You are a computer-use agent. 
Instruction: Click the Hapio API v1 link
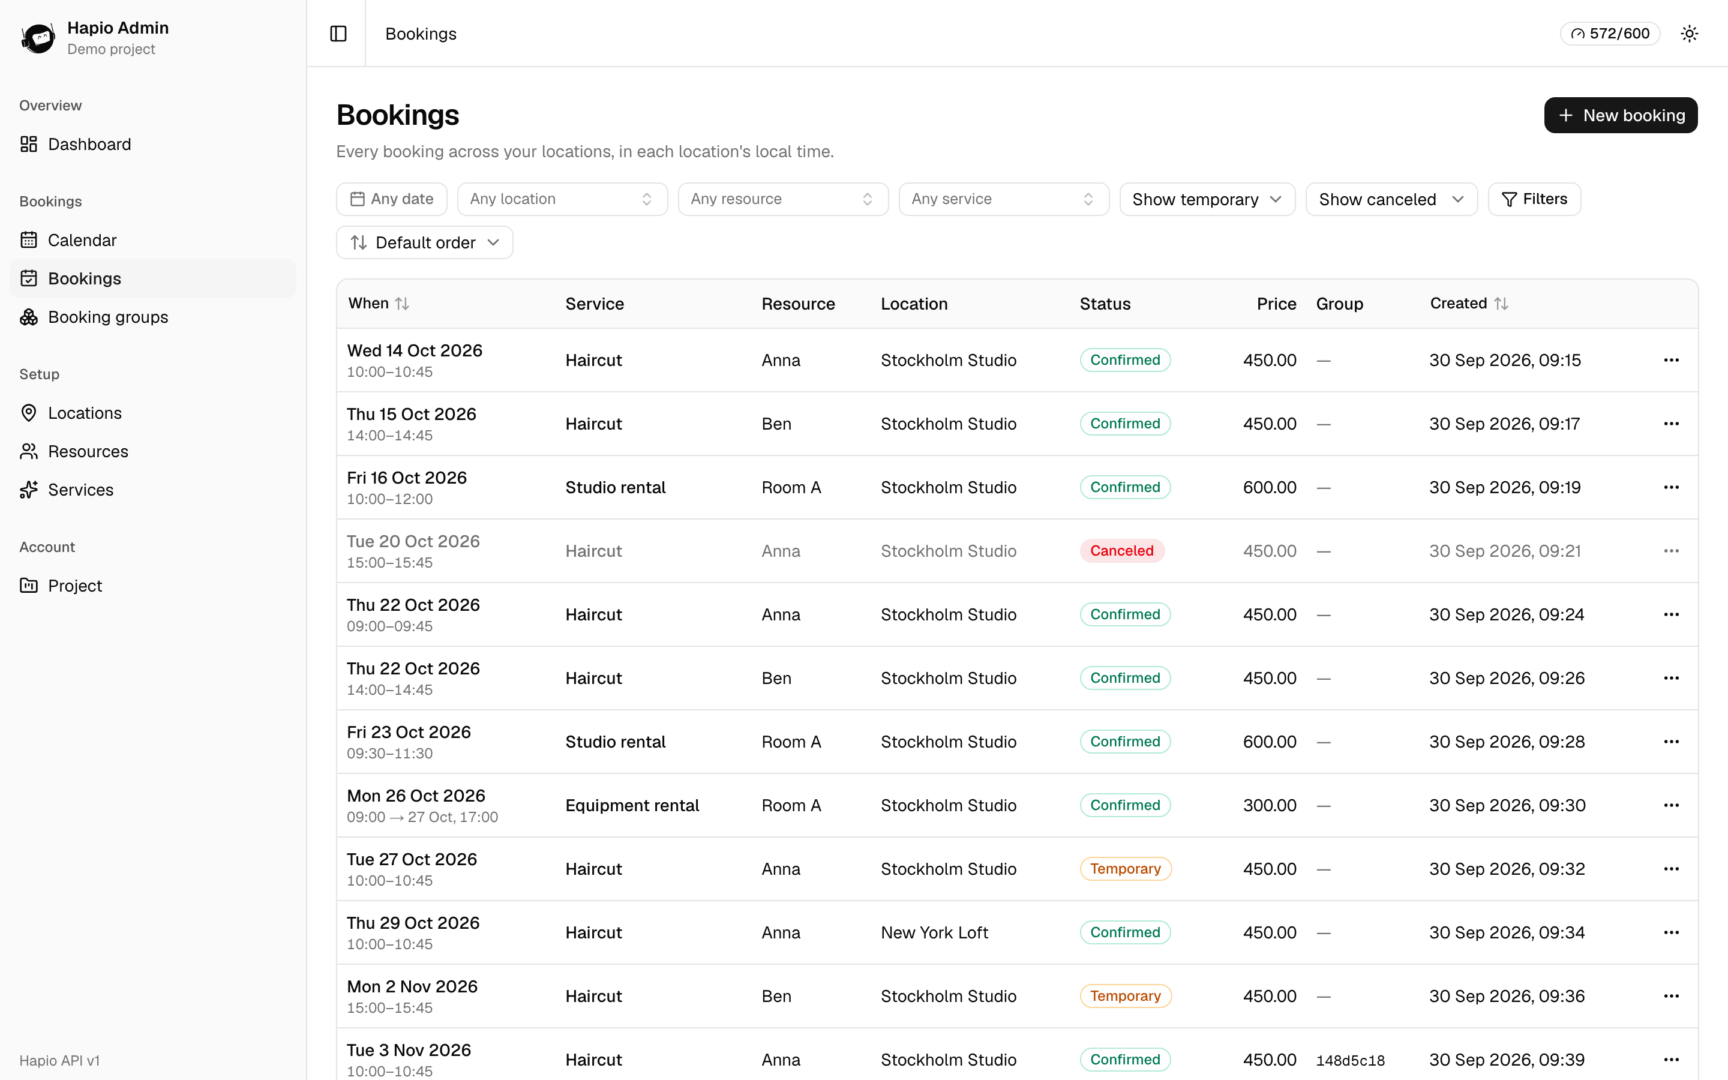[59, 1061]
